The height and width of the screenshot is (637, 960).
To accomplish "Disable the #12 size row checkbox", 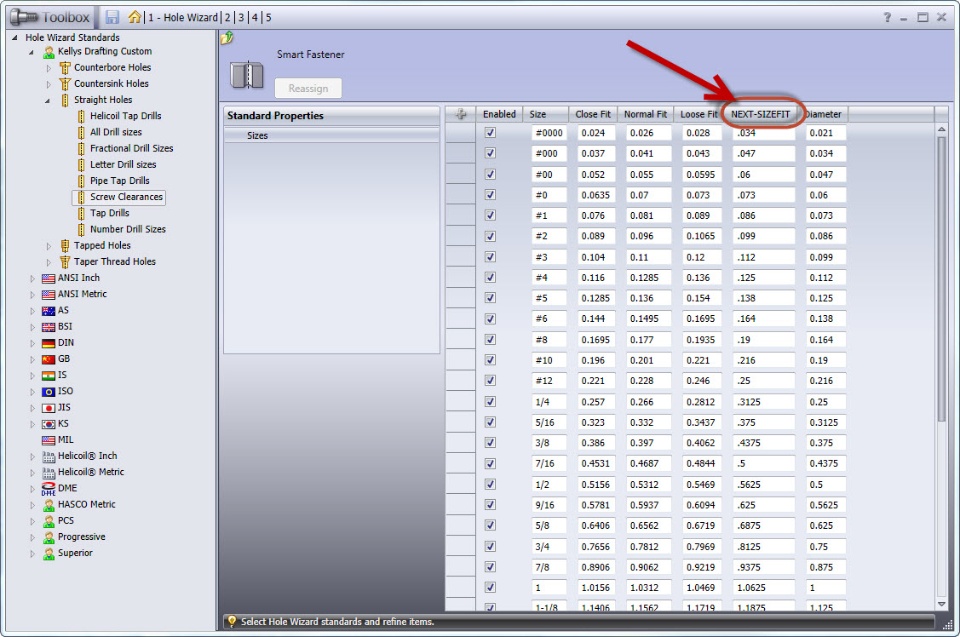I will tap(490, 380).
